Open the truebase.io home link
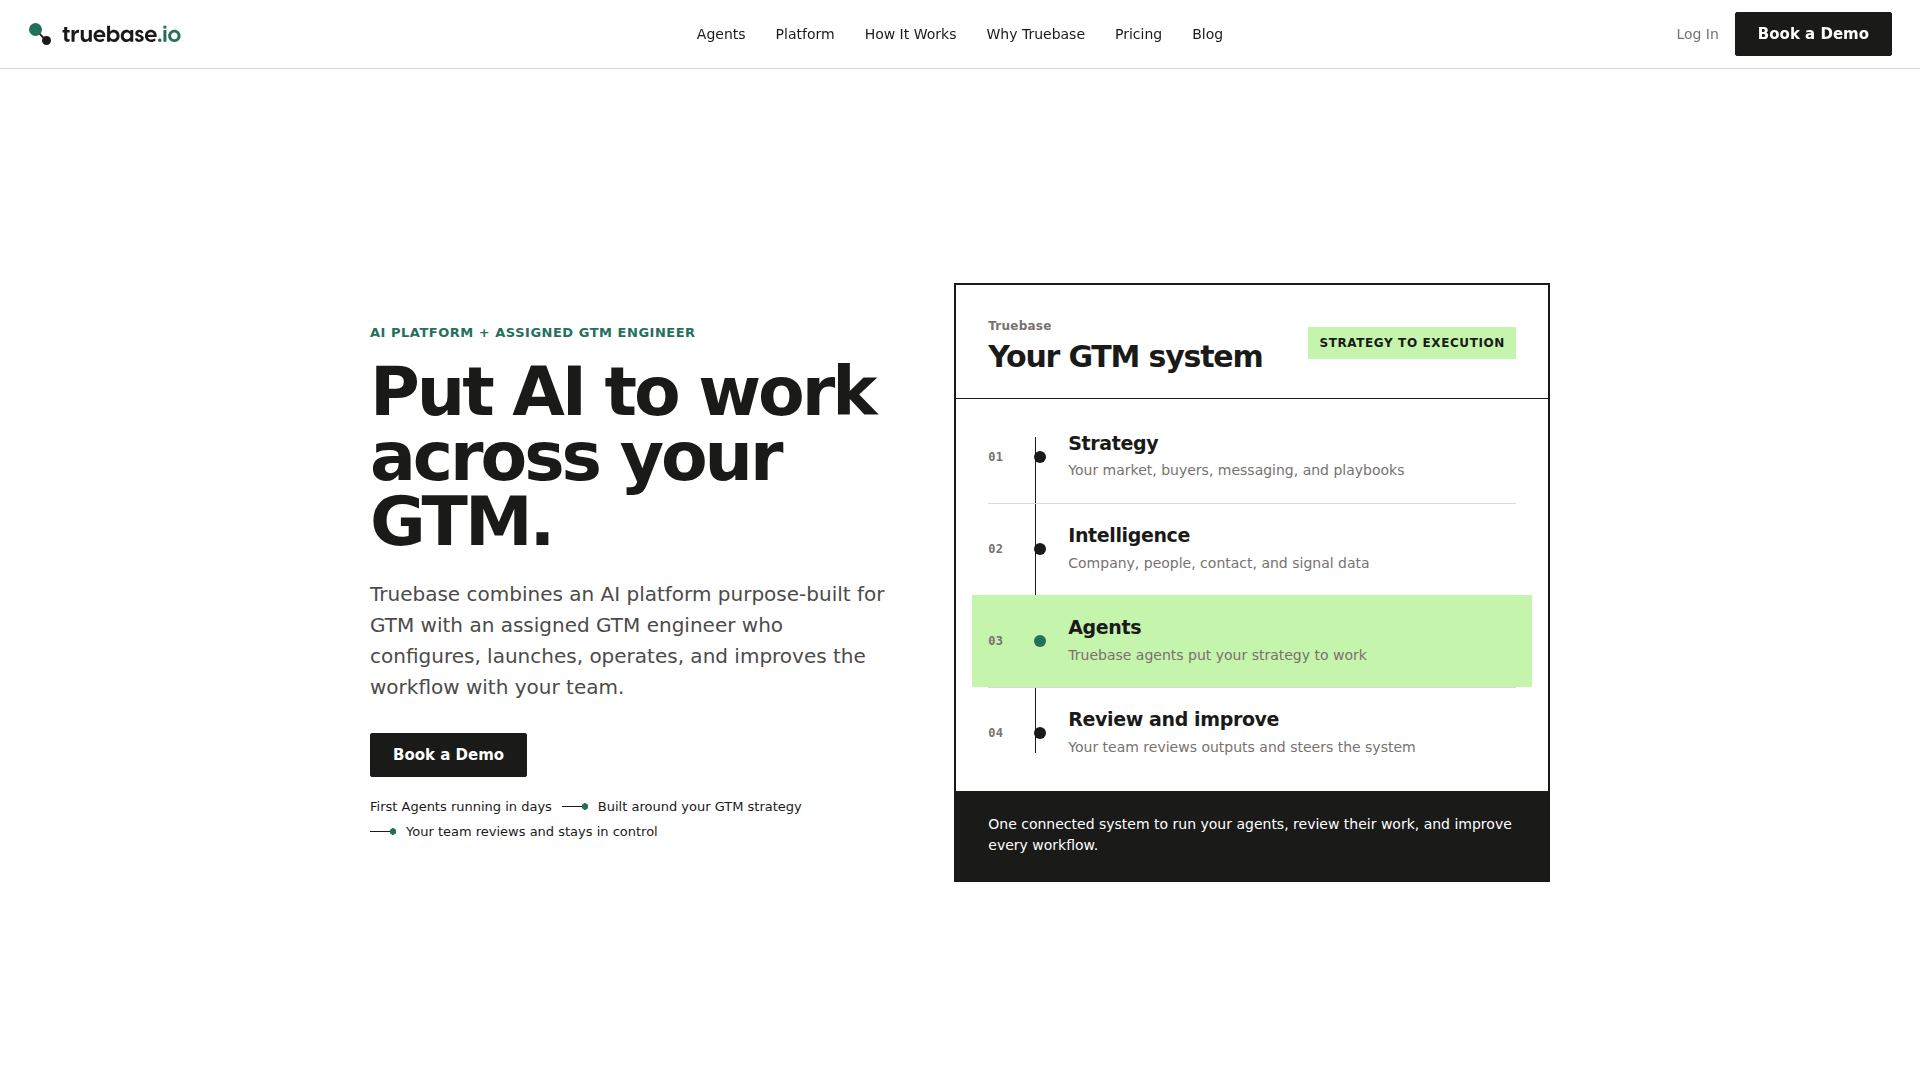The image size is (1920, 1080). point(105,34)
